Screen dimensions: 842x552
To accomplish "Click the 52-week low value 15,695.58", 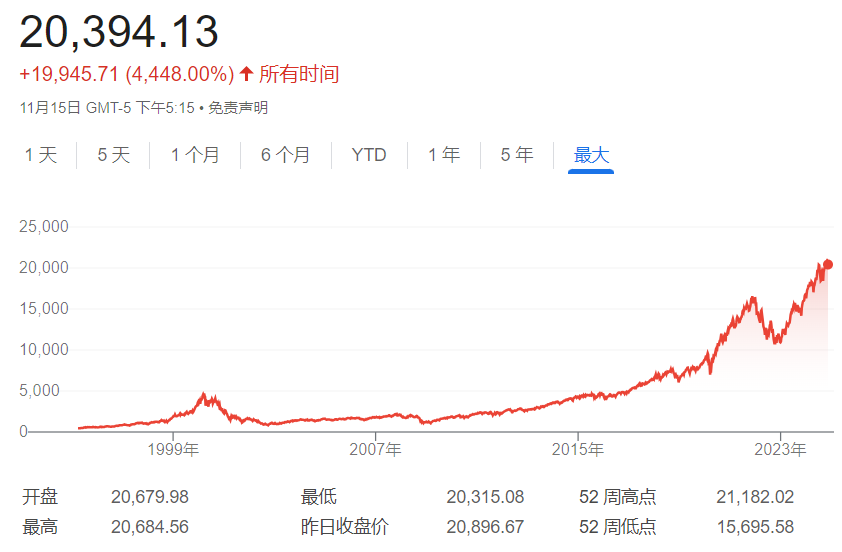I will [x=755, y=527].
